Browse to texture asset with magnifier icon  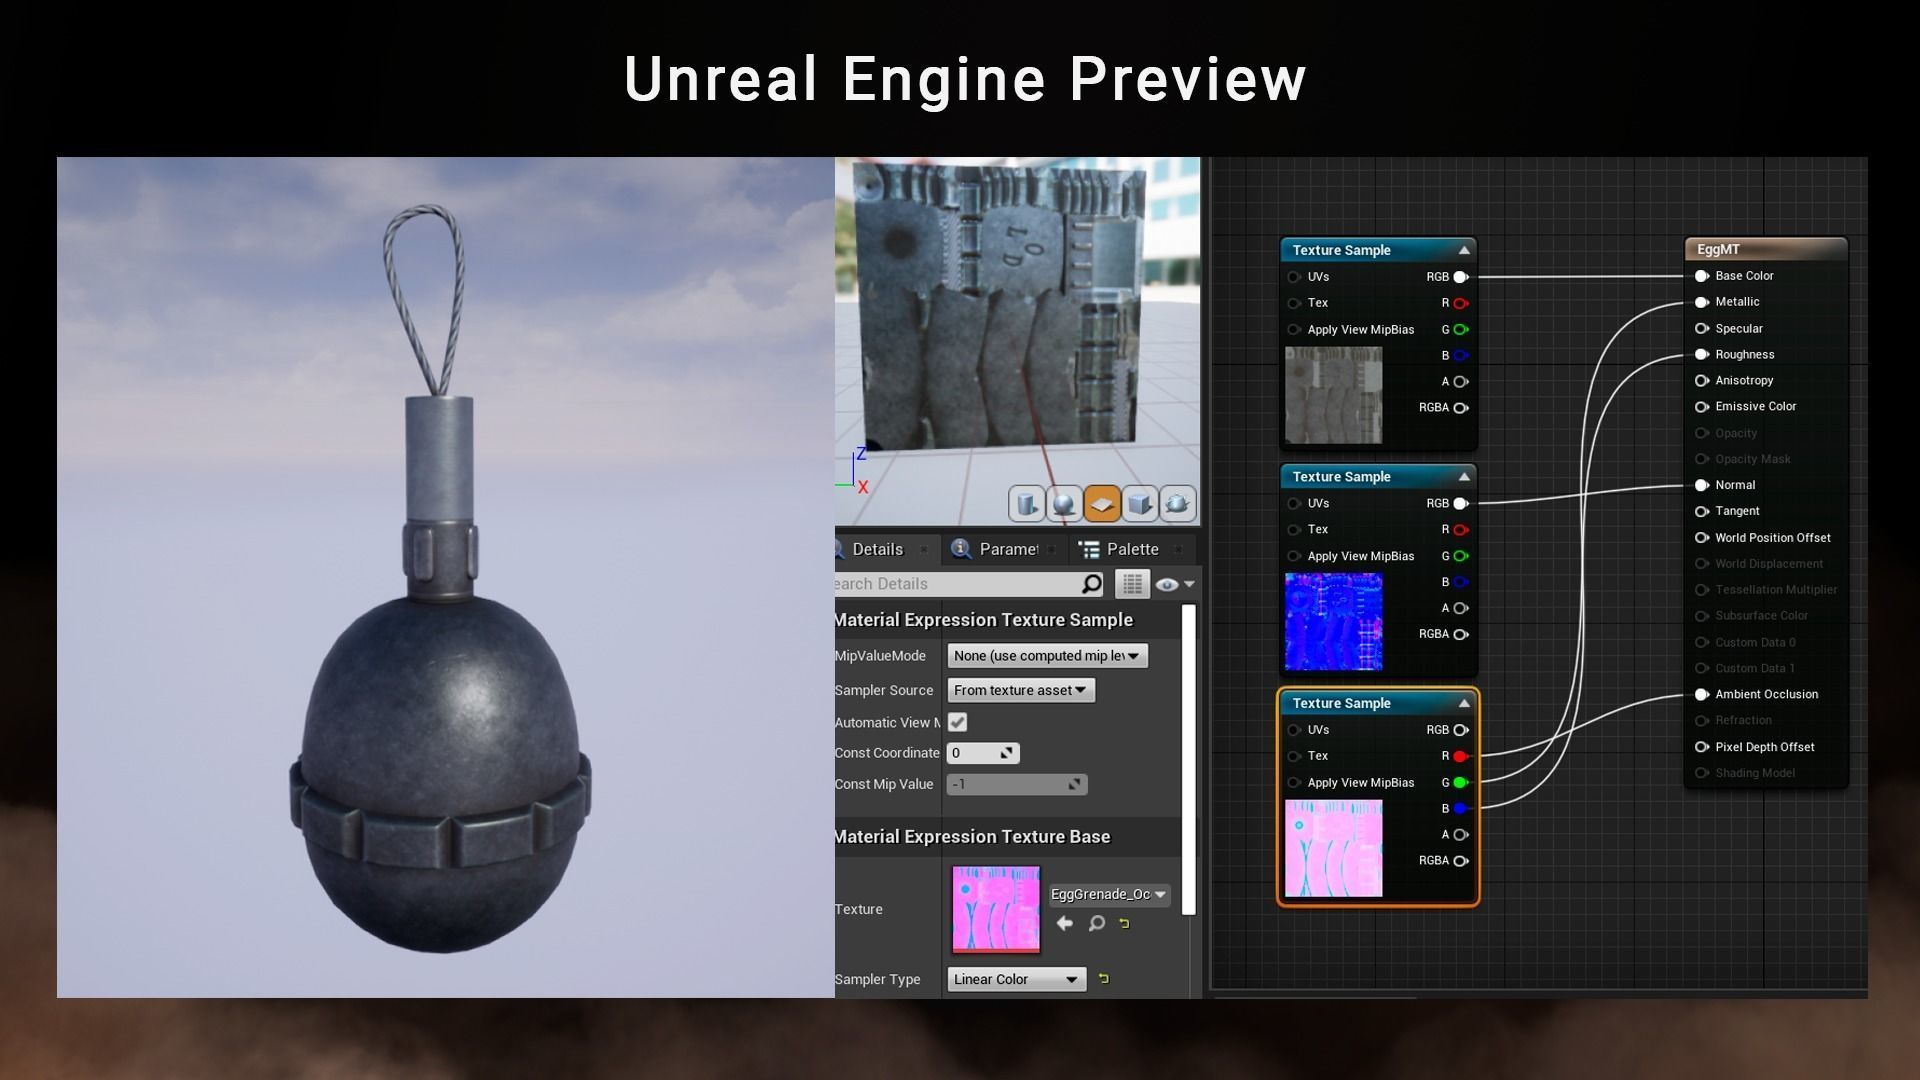point(1097,923)
